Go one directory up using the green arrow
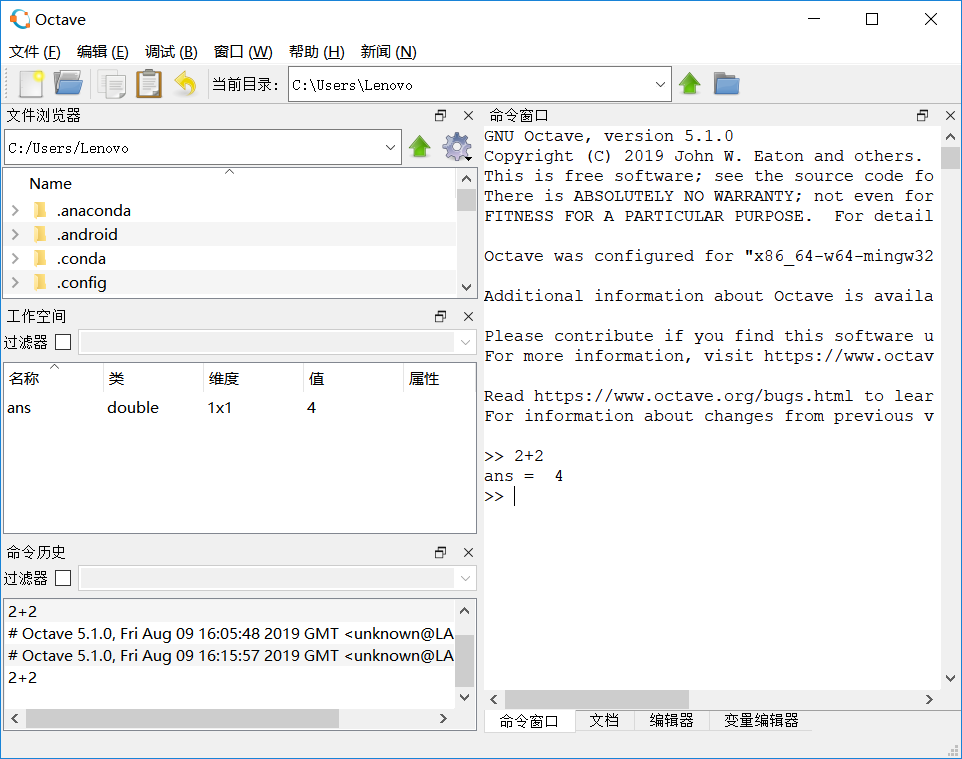Screen dimensions: 962x759 coord(689,83)
